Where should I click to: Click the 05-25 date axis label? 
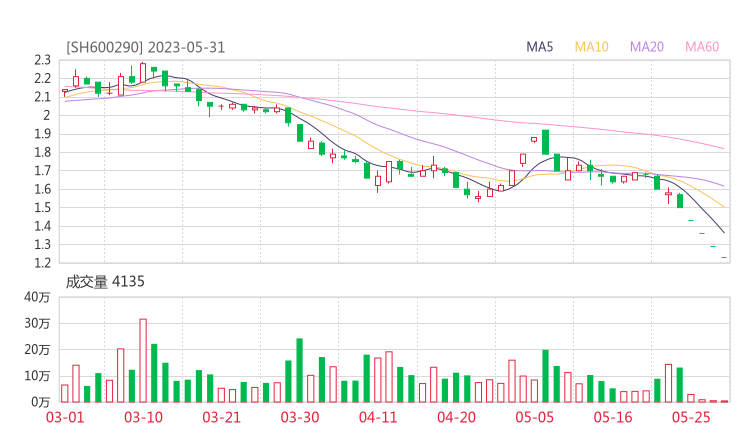coord(691,417)
